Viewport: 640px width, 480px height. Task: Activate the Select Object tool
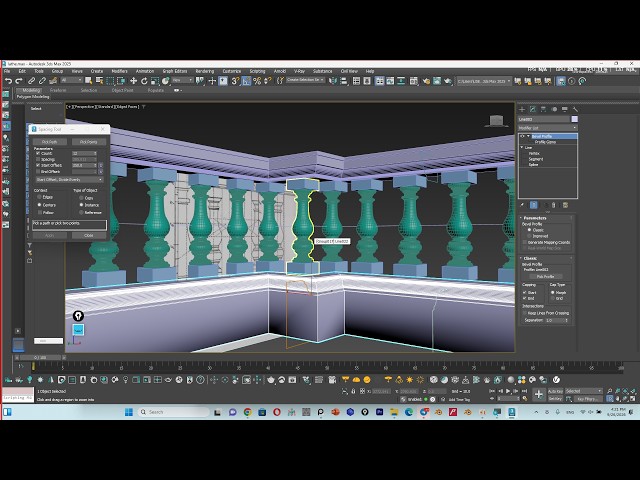pyautogui.click(x=89, y=81)
